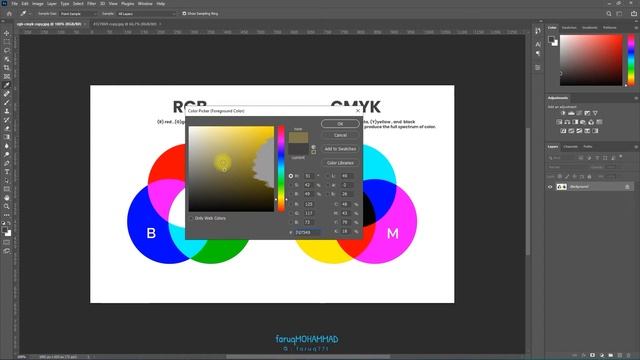Open Color Libraries button

pyautogui.click(x=340, y=163)
